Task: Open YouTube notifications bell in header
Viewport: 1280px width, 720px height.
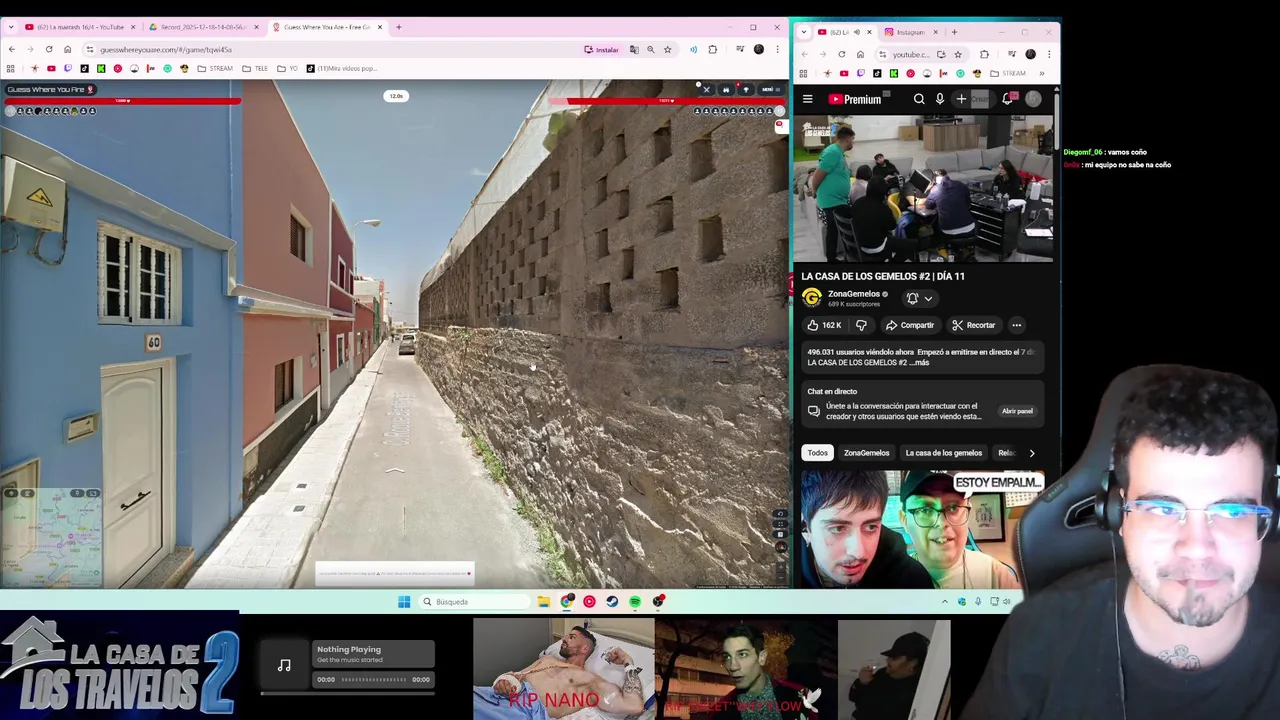Action: 1008,99
